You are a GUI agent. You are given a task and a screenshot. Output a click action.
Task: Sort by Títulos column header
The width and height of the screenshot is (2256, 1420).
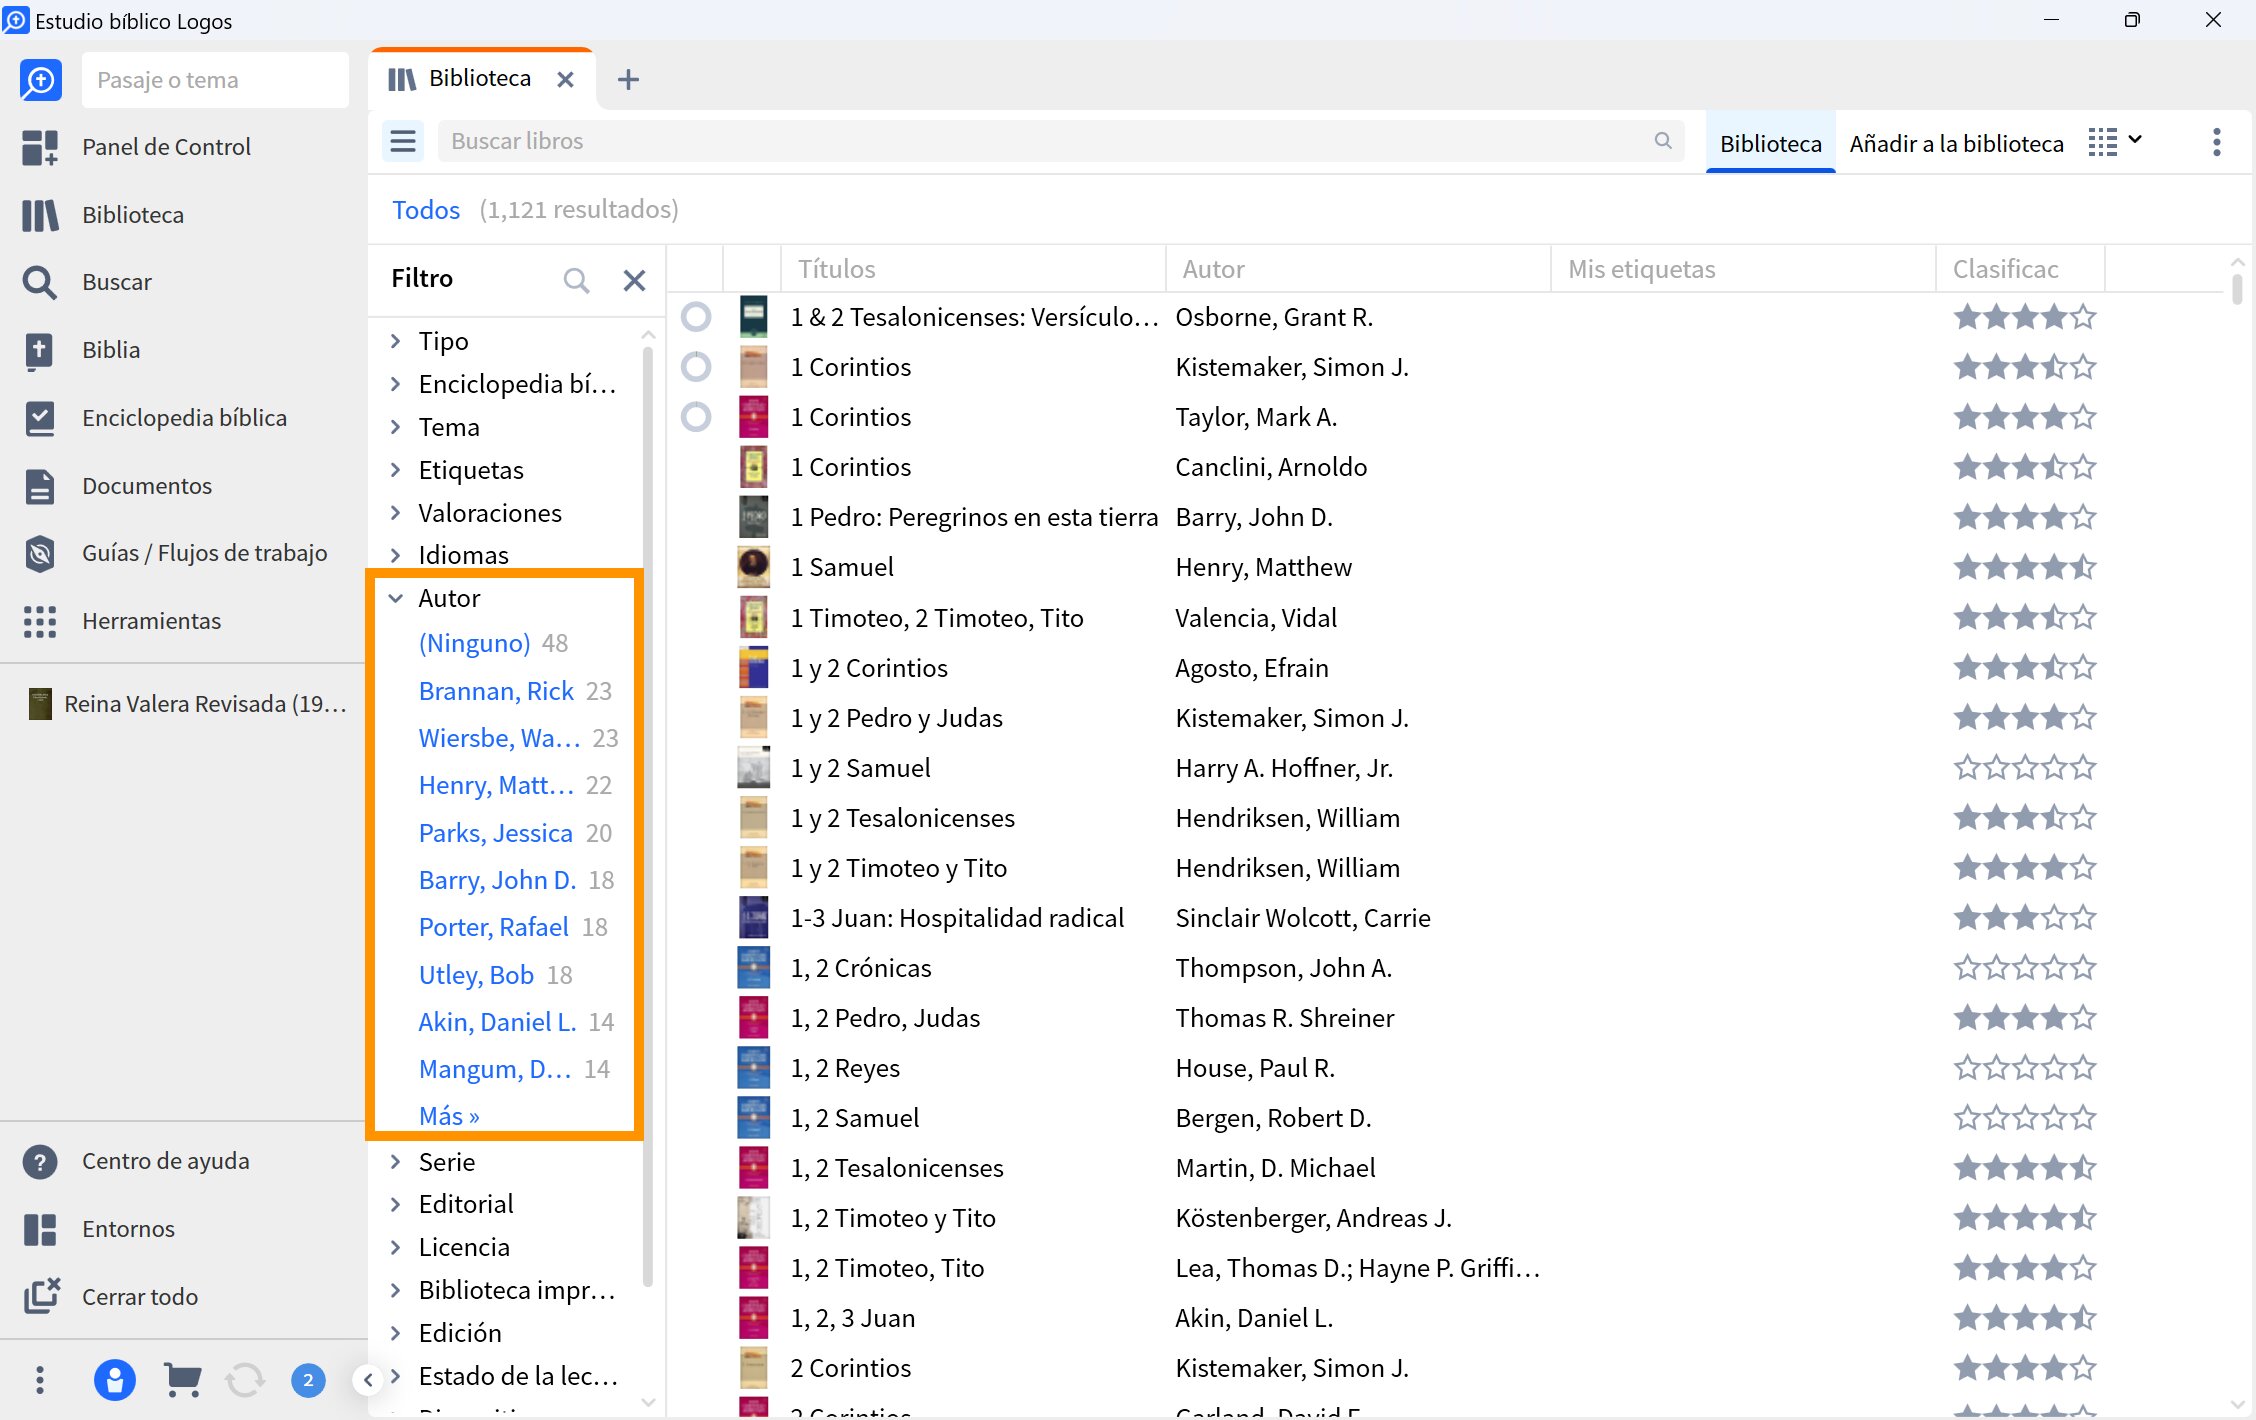pyautogui.click(x=972, y=269)
